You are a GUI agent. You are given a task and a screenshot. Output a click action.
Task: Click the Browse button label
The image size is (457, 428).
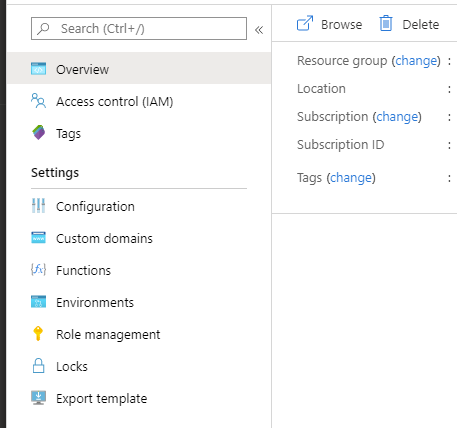coord(342,25)
